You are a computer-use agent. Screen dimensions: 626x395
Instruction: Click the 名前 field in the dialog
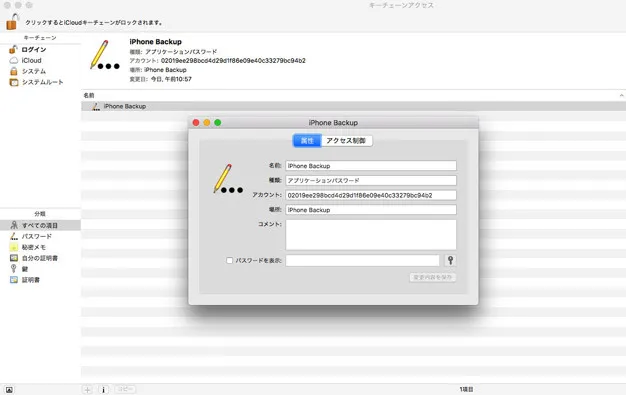coord(371,166)
